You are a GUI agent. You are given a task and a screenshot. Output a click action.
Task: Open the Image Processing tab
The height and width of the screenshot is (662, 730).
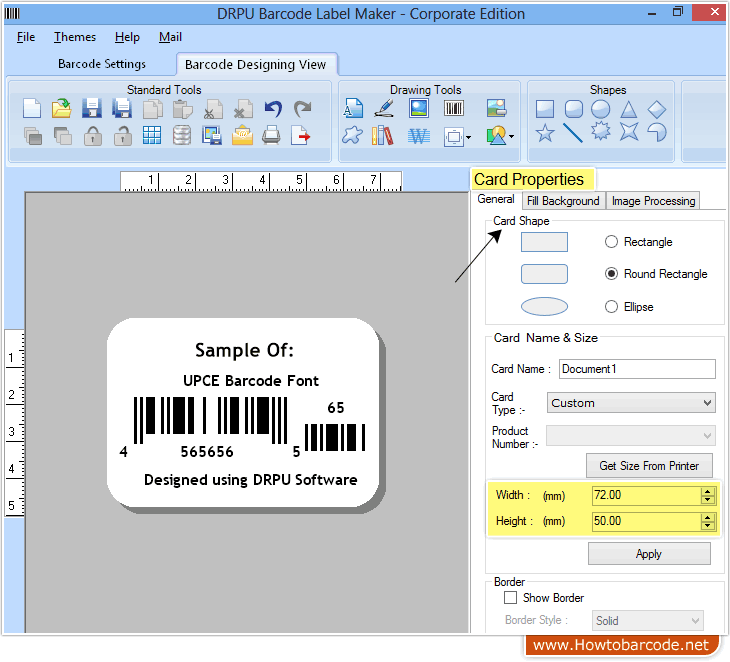[653, 201]
